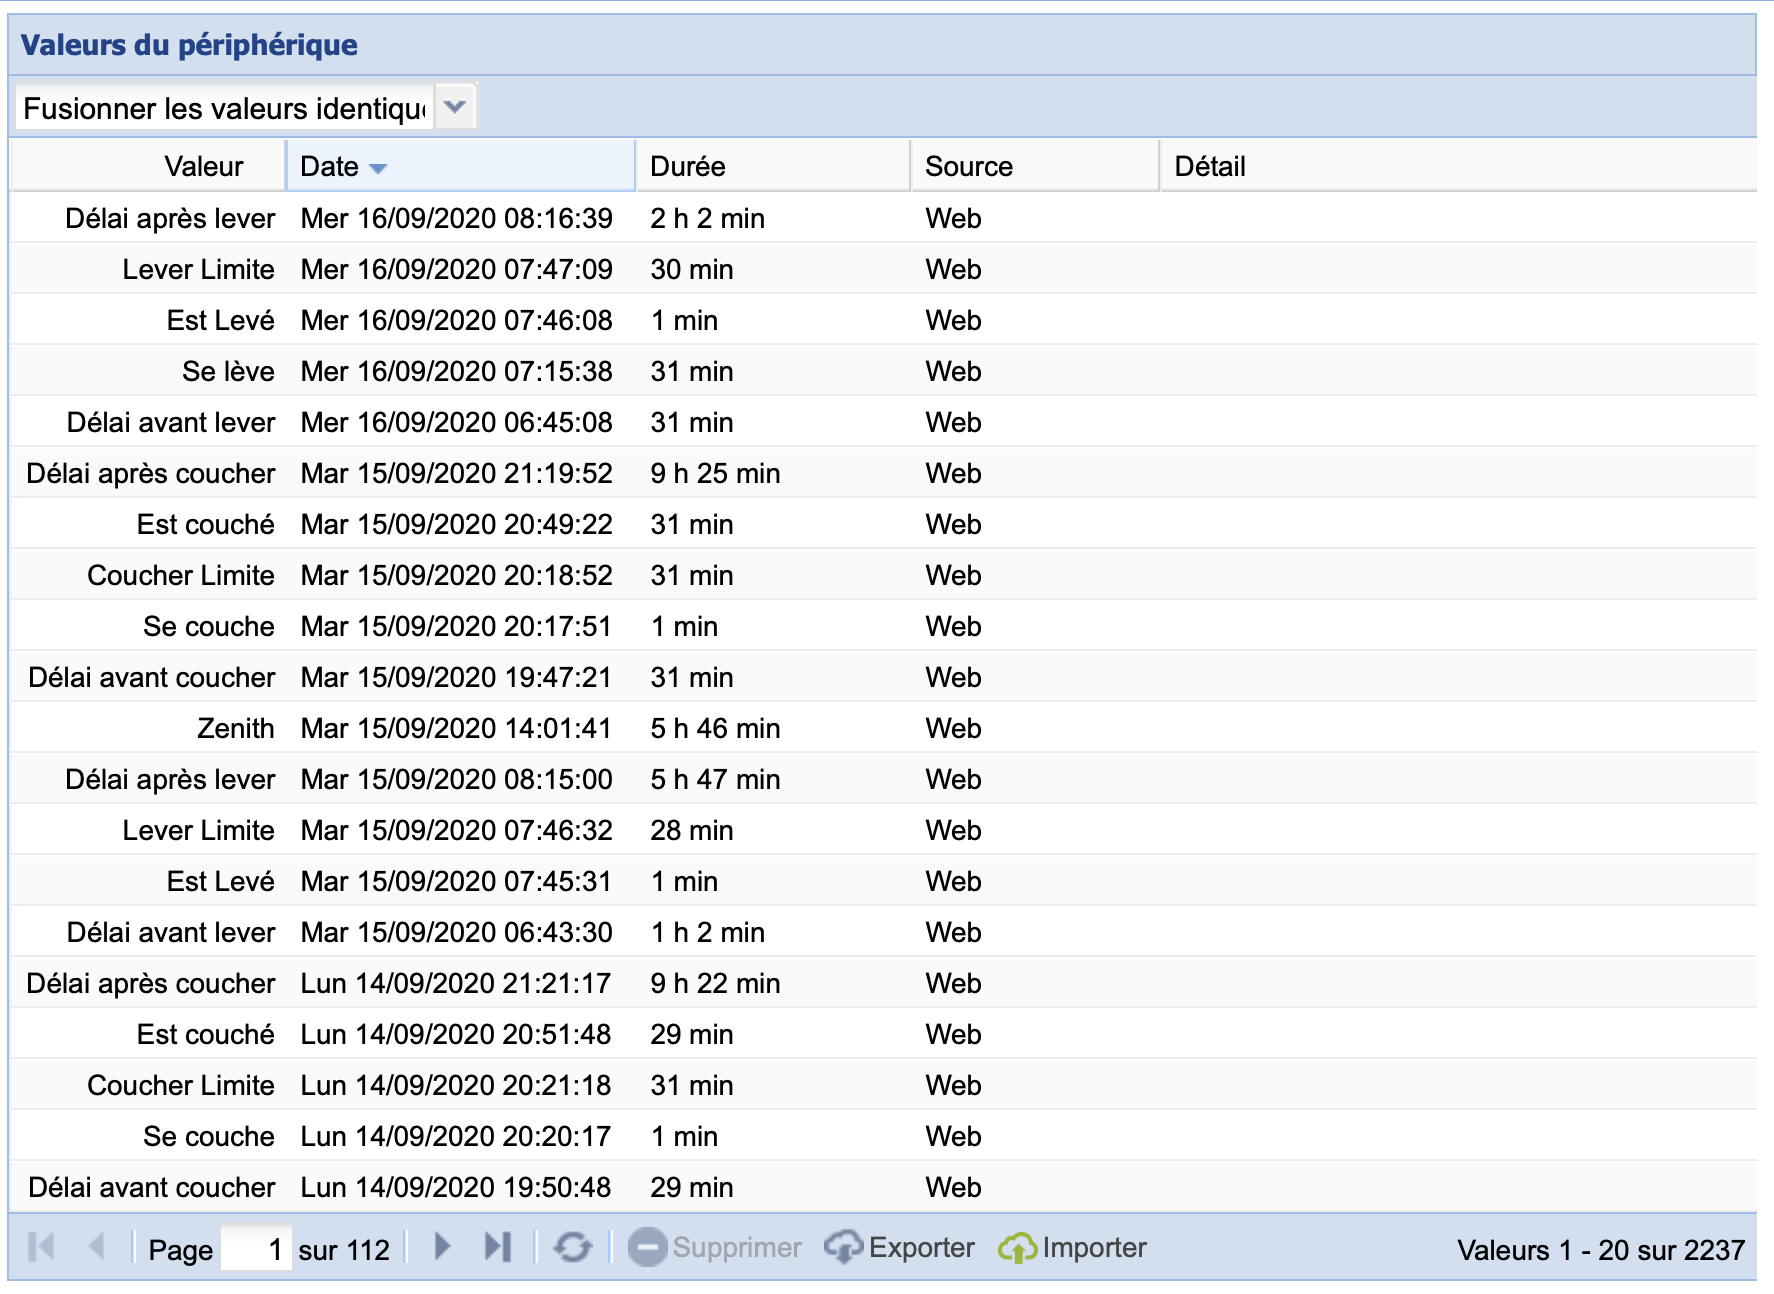Sort by the Valeur column header
This screenshot has width=1774, height=1294.
pyautogui.click(x=204, y=166)
